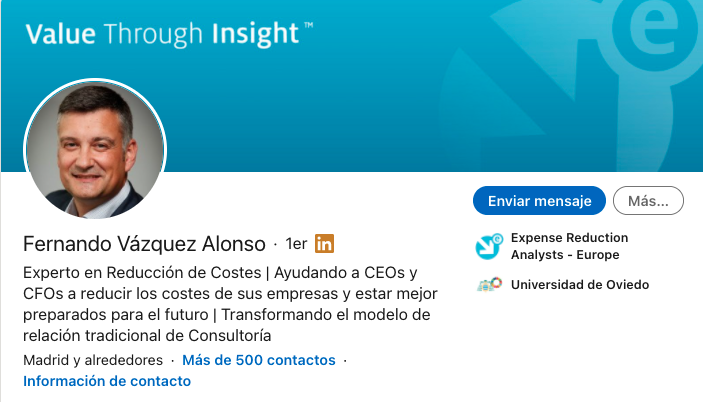Open the Más de 500 contactos link

[x=259, y=360]
